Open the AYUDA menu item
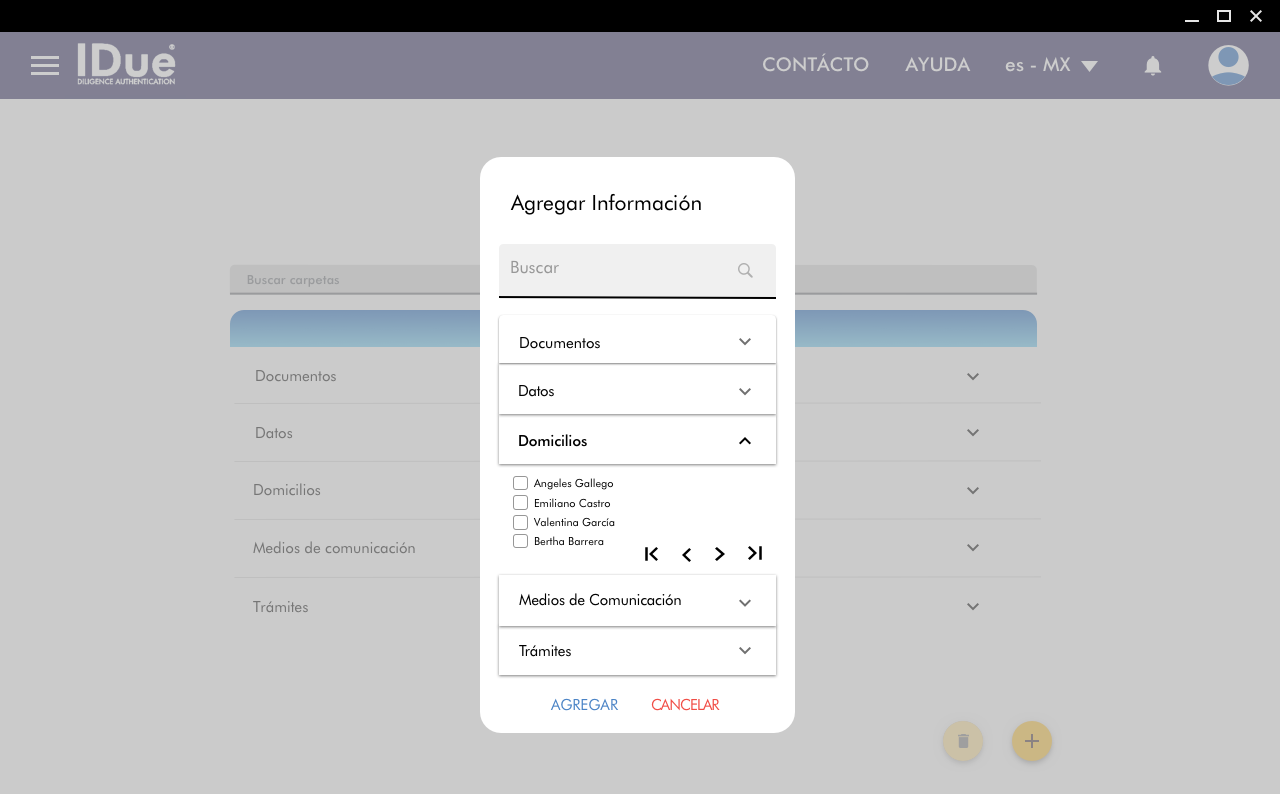 click(937, 65)
